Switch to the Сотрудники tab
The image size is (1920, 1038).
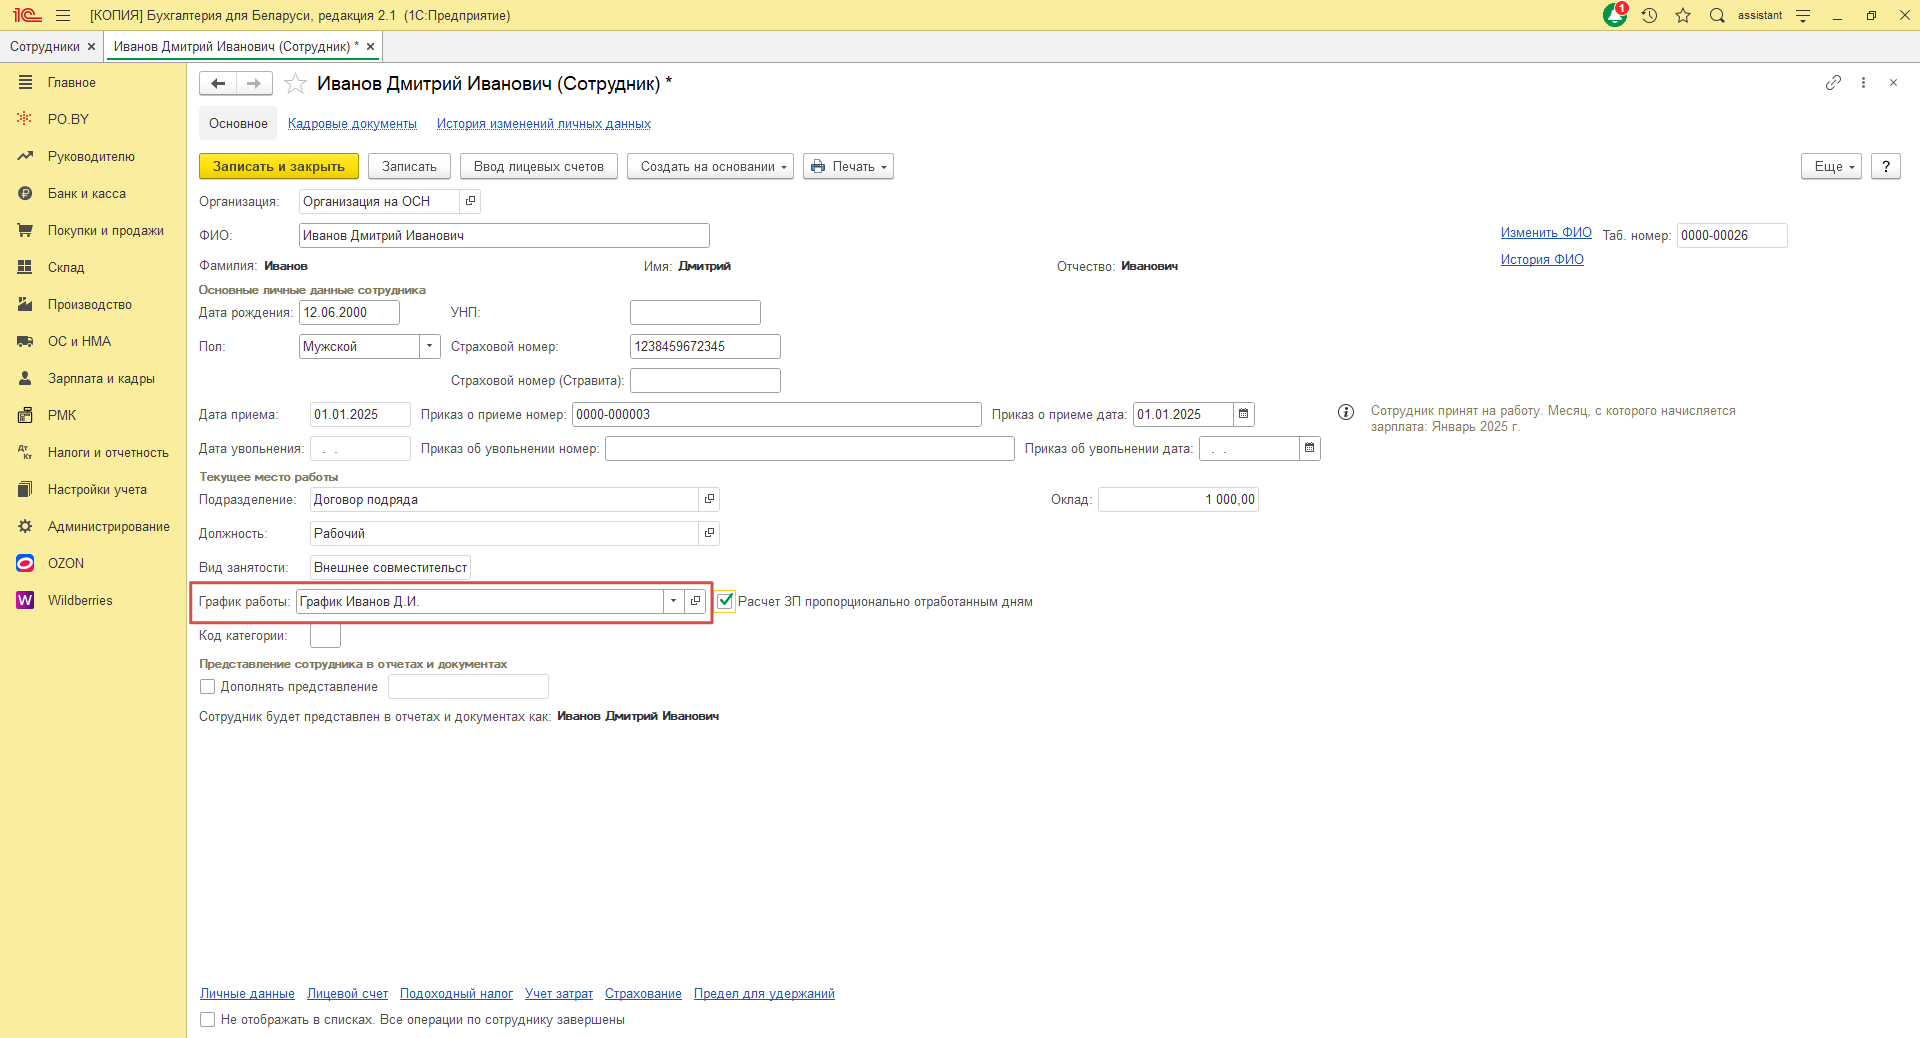point(44,47)
